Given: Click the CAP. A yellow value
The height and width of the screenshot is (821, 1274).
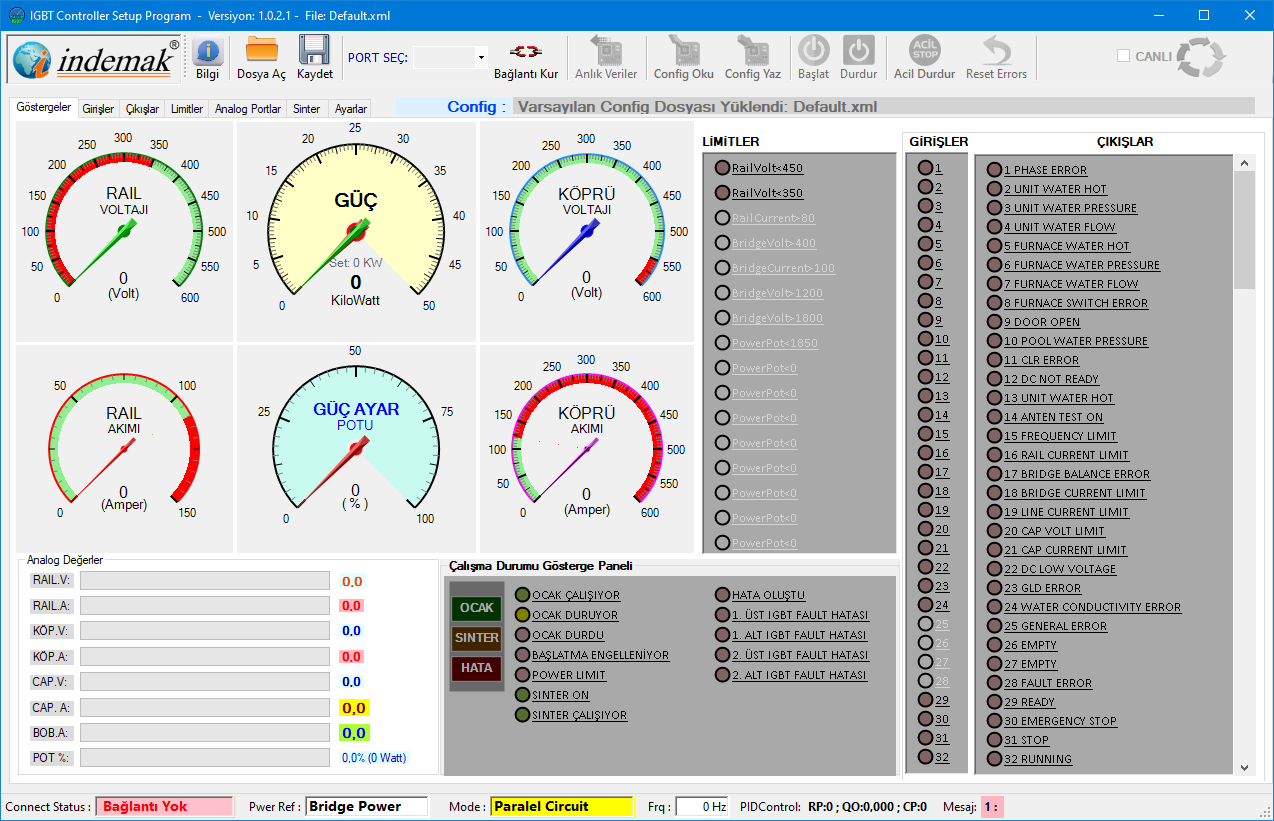Looking at the screenshot, I should (354, 708).
